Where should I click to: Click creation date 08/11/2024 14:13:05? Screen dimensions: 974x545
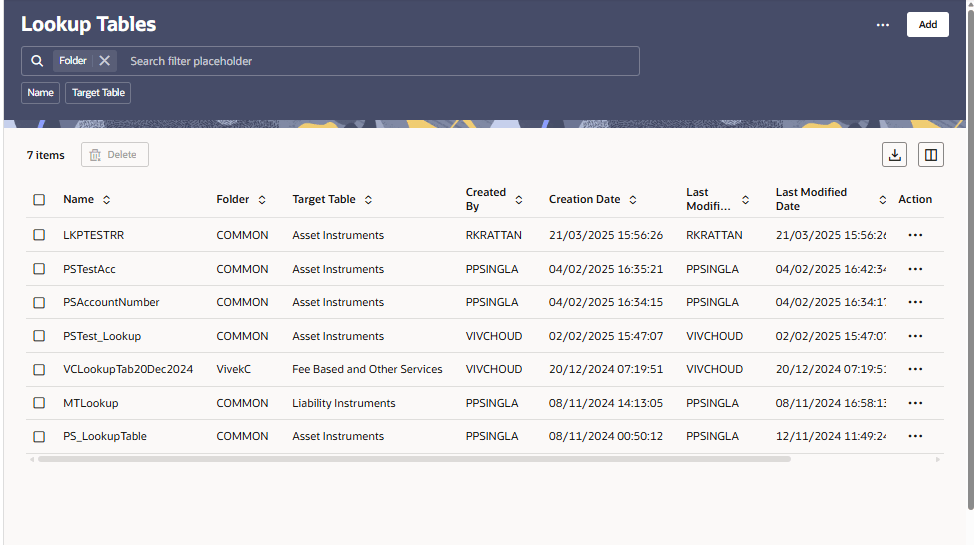(606, 403)
